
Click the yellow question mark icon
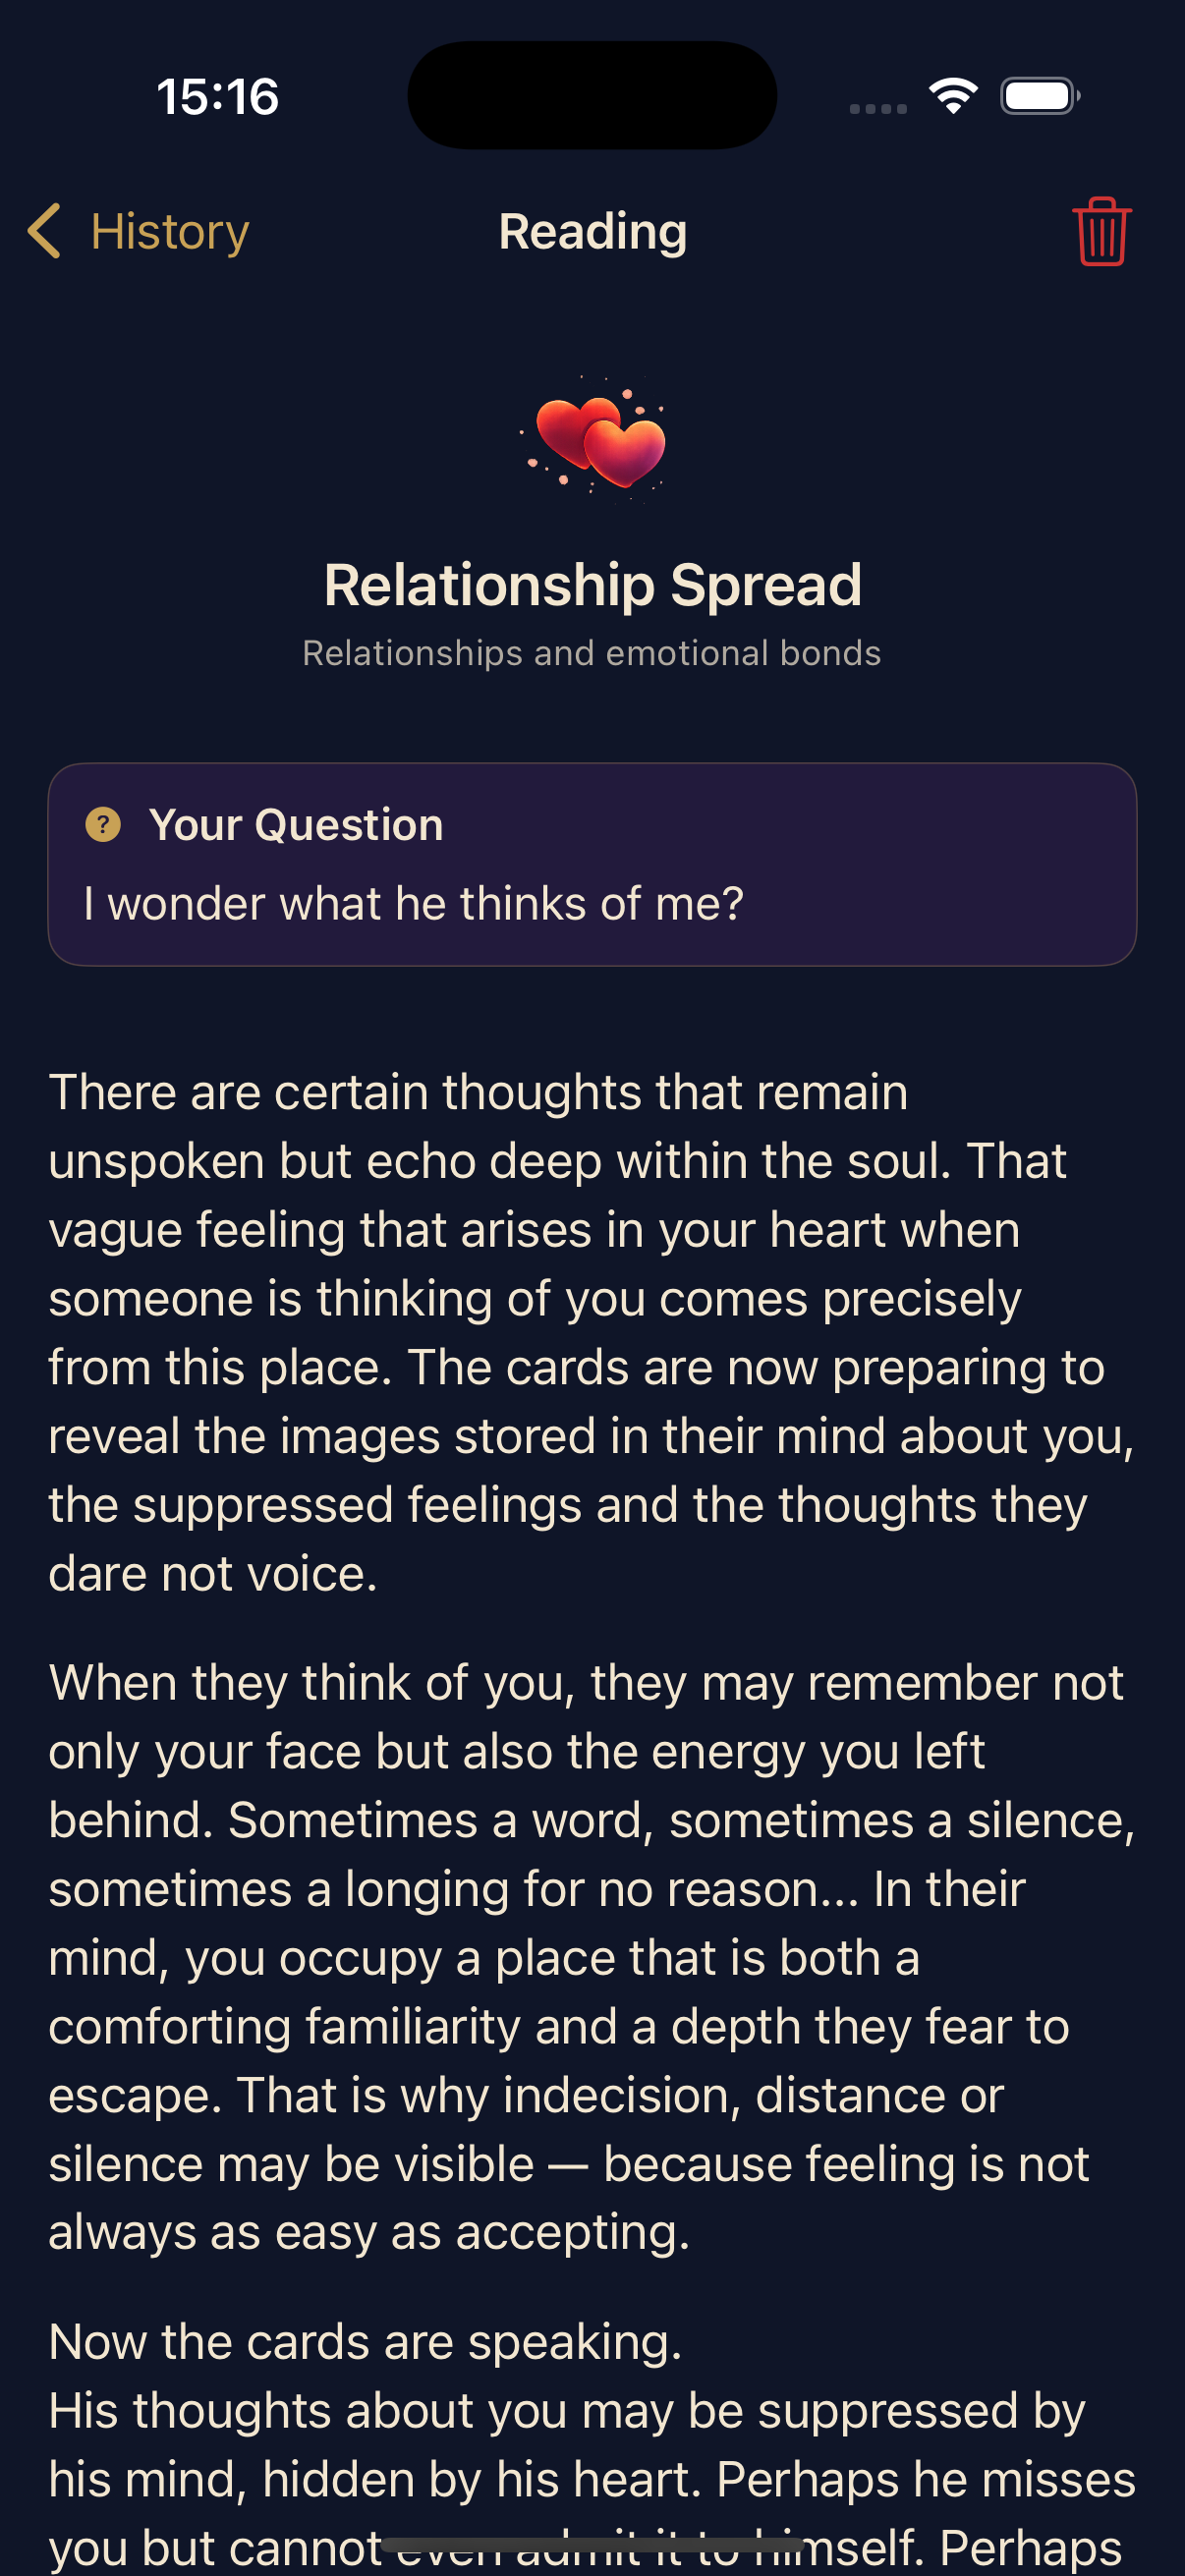(x=103, y=825)
